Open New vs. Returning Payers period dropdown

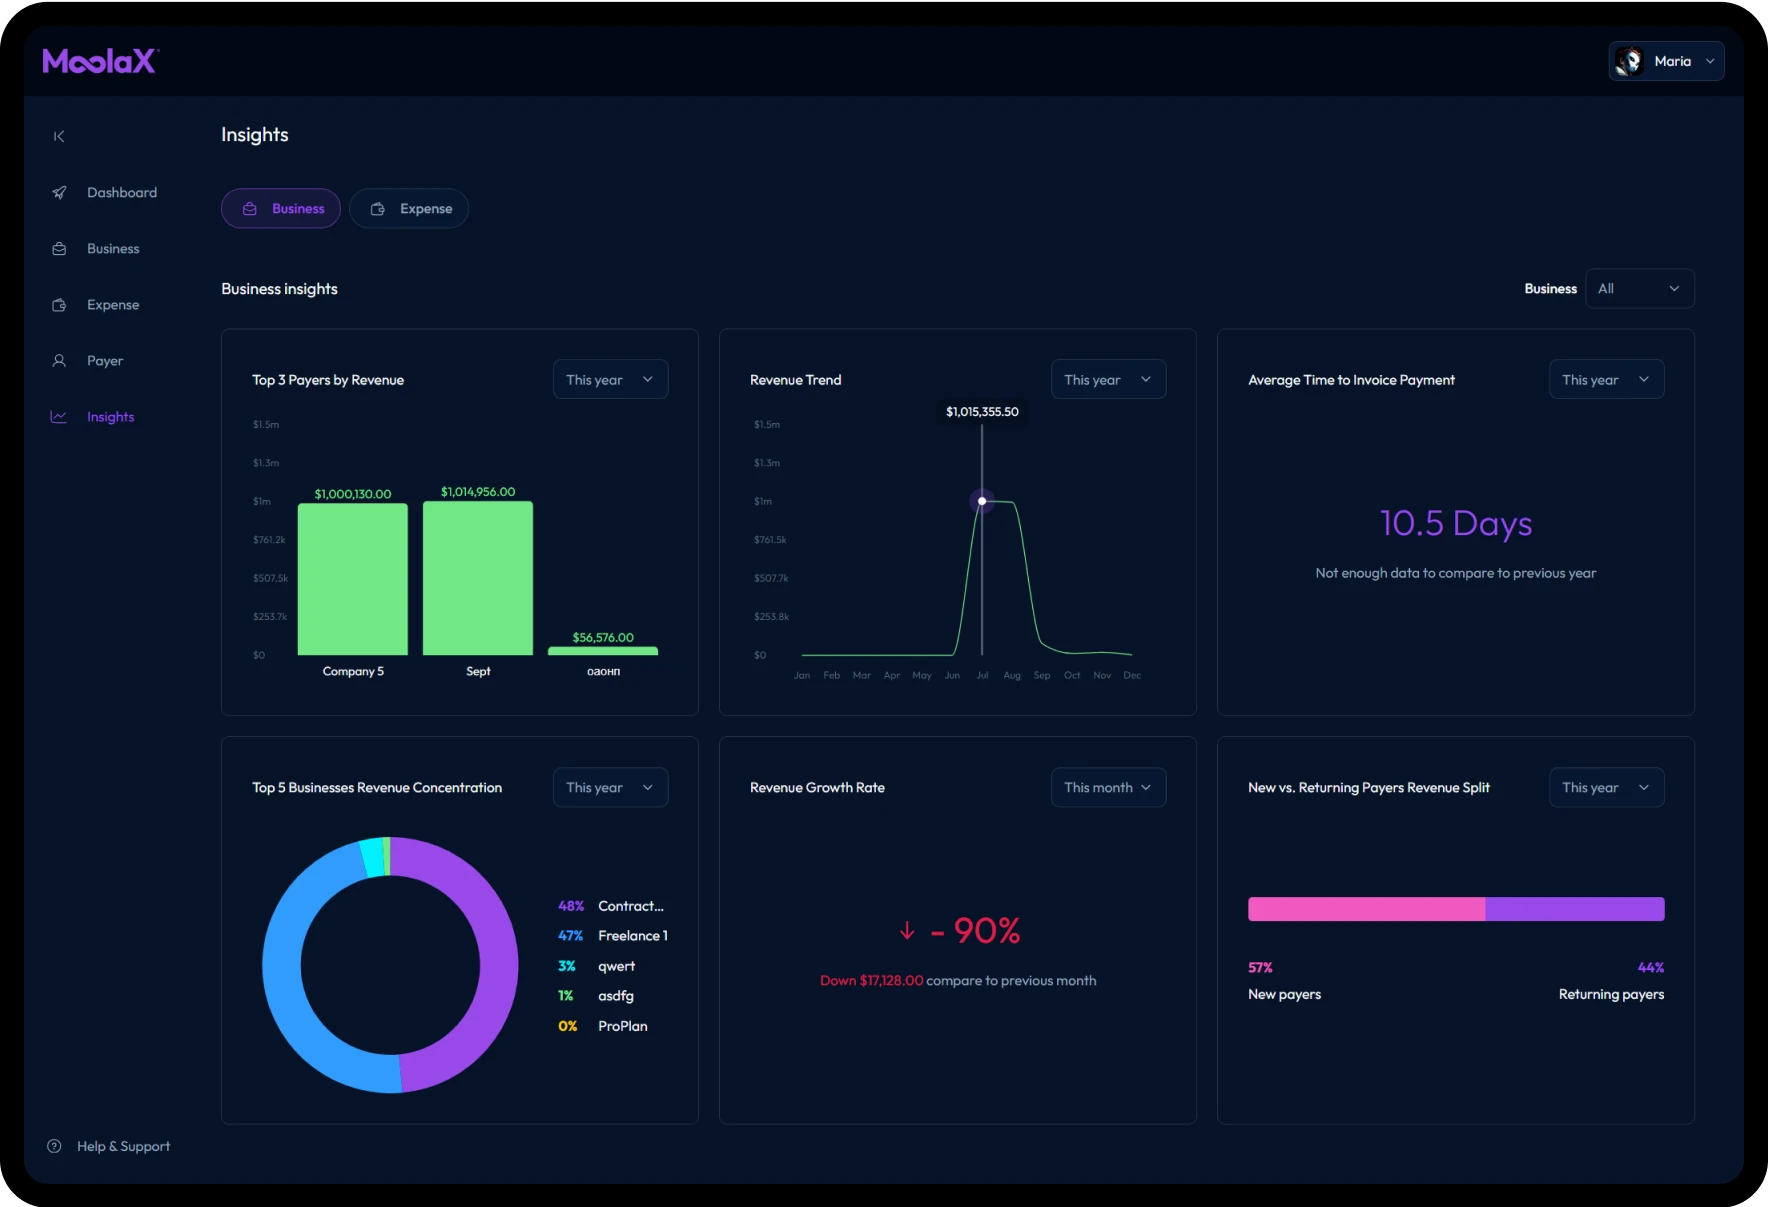(1606, 788)
